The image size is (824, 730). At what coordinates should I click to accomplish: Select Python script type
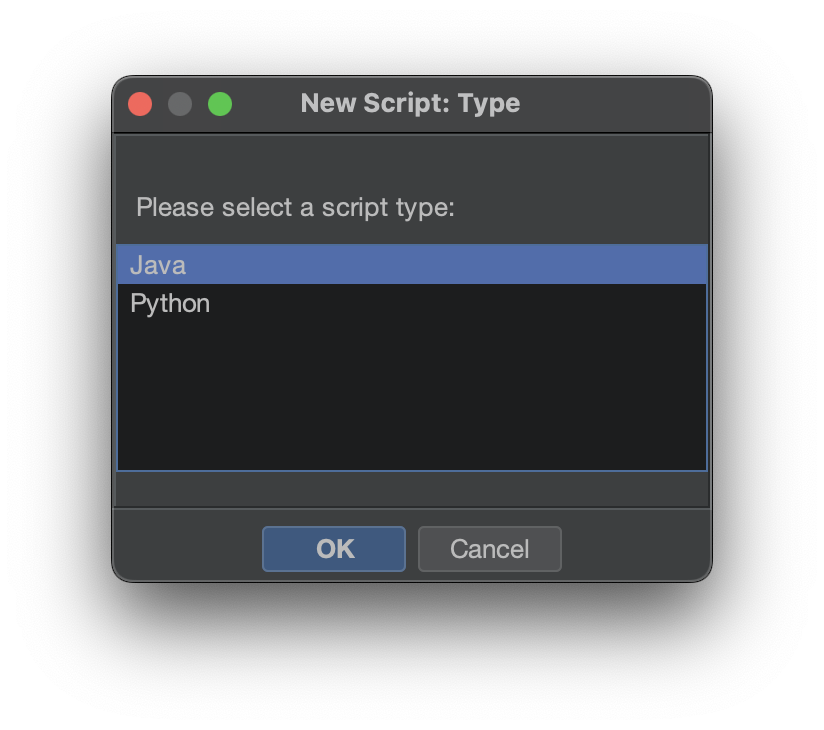(x=412, y=303)
